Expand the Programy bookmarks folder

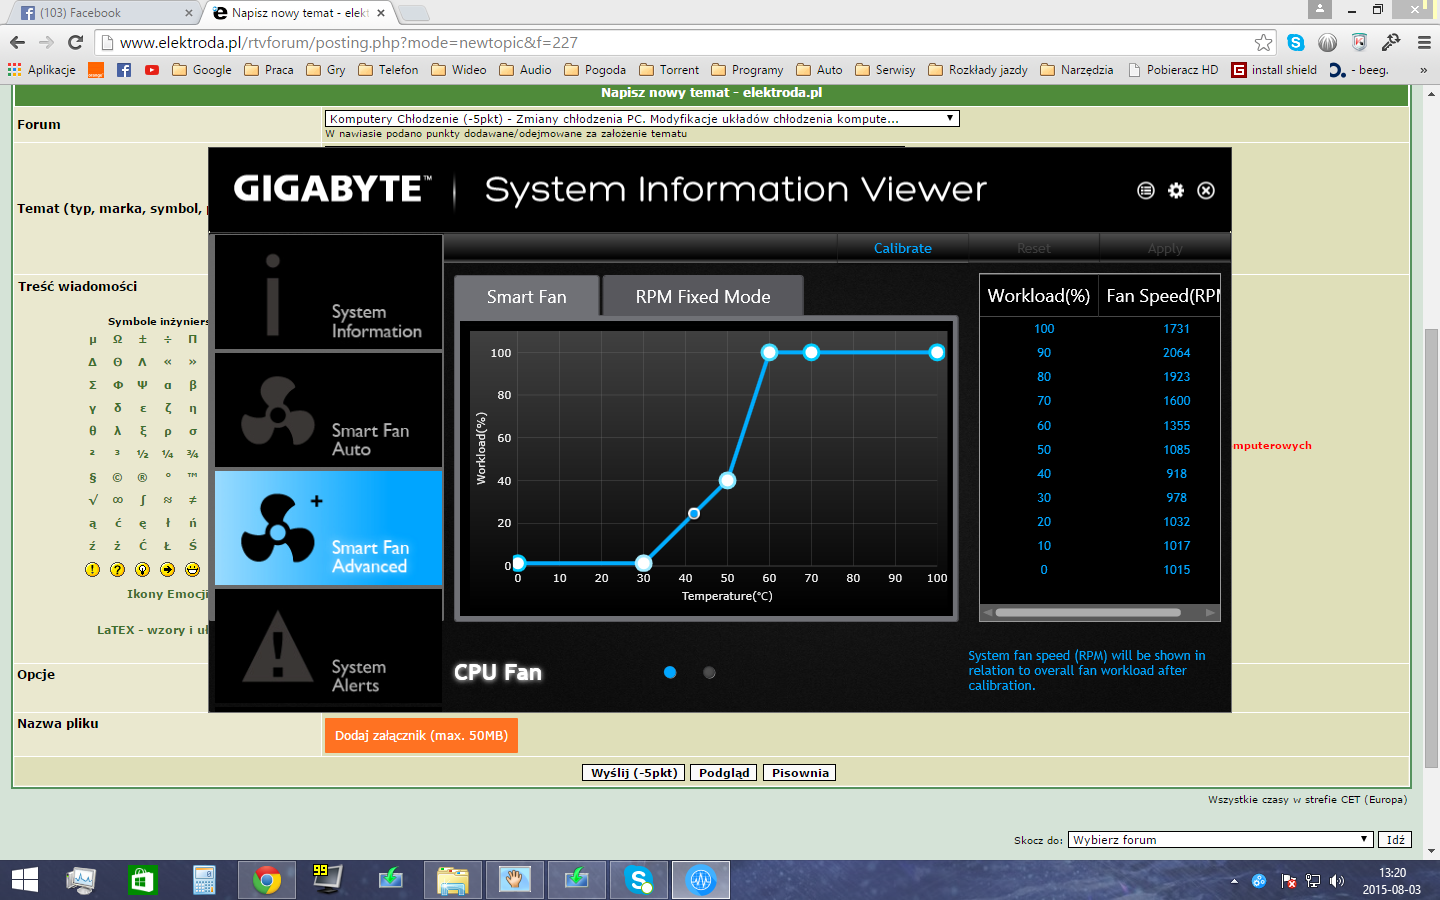pos(747,70)
